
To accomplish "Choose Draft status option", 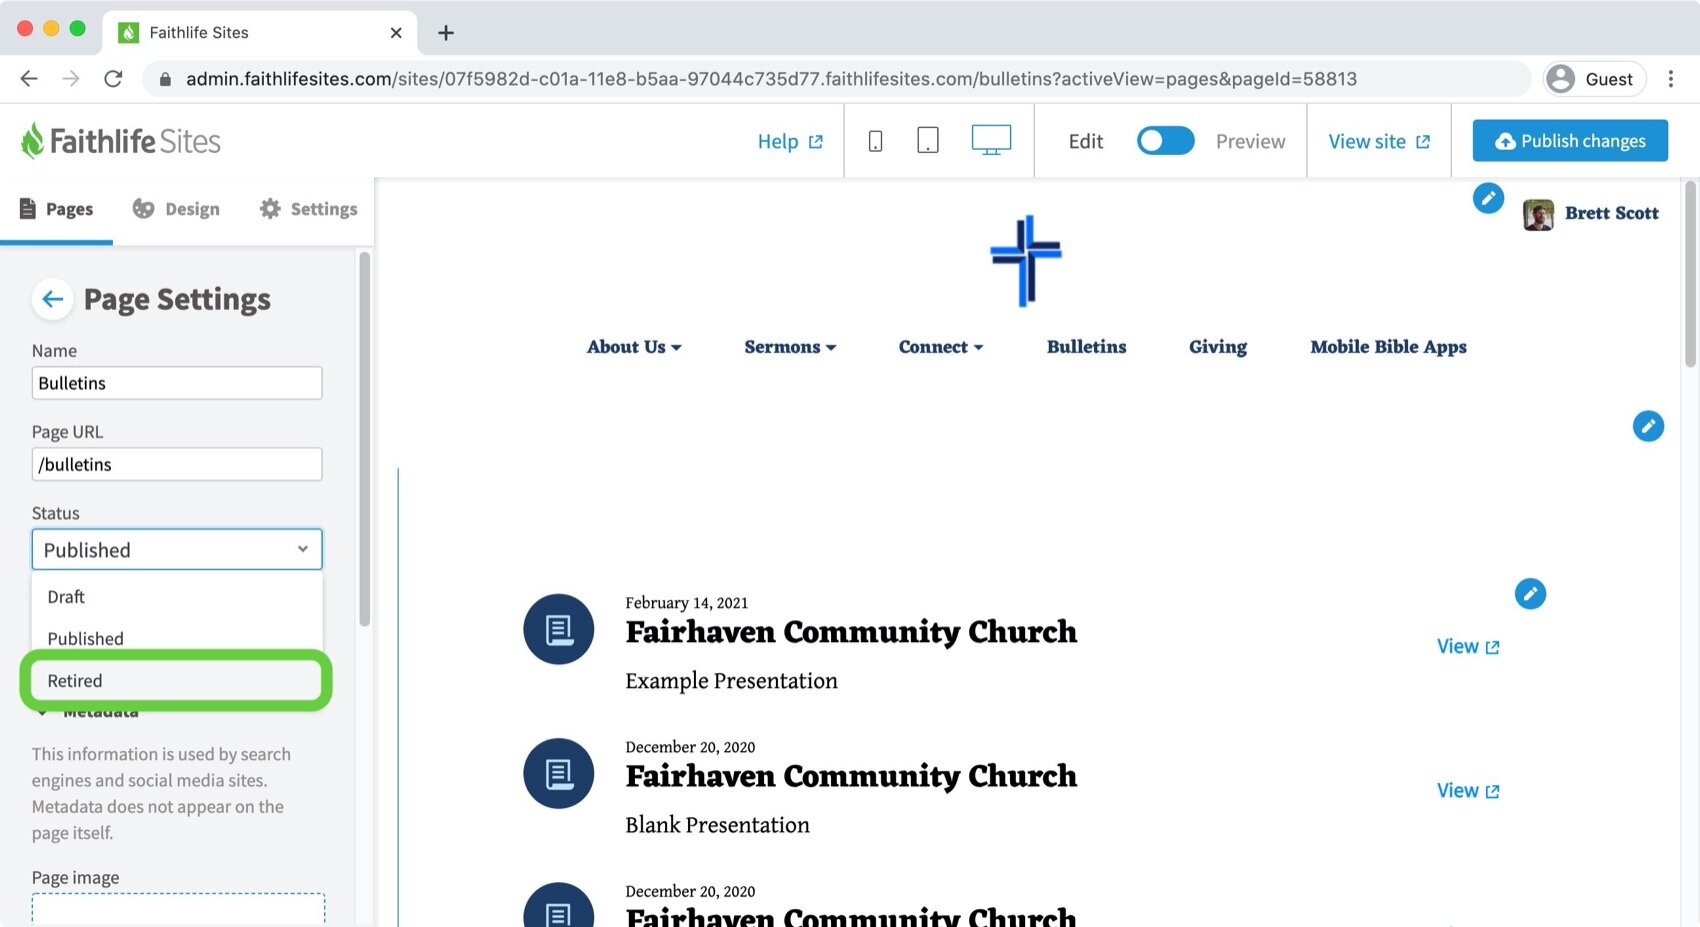I will coord(177,597).
